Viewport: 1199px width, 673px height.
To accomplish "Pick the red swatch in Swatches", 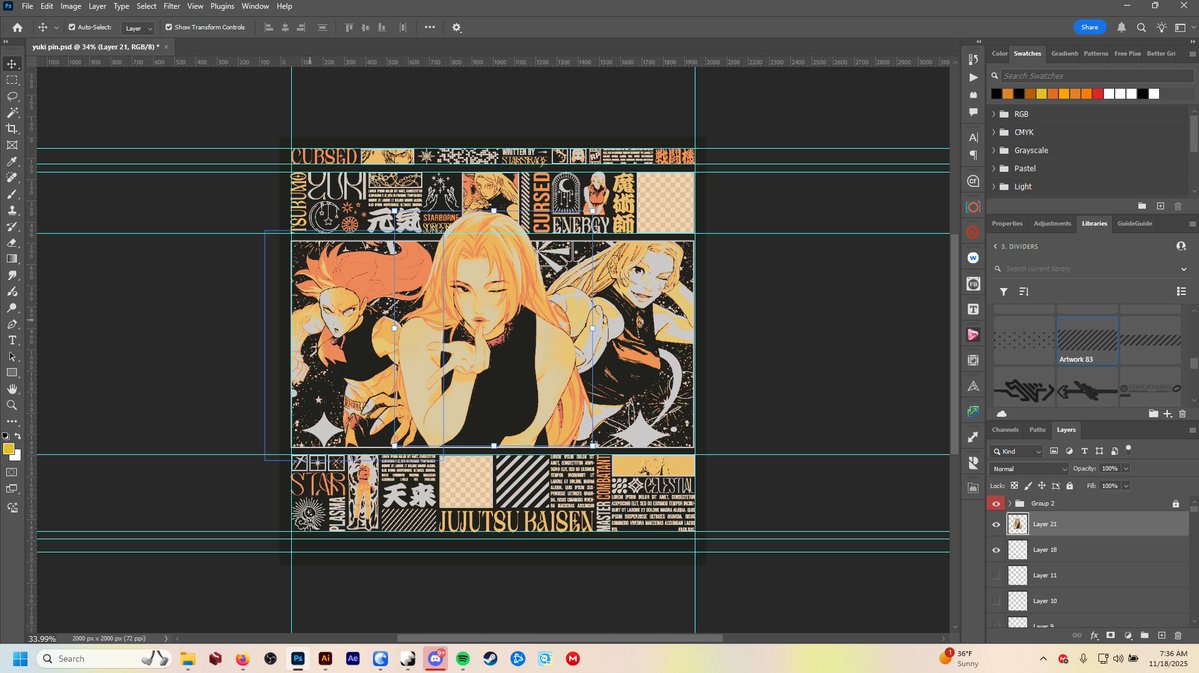I will tap(1097, 94).
